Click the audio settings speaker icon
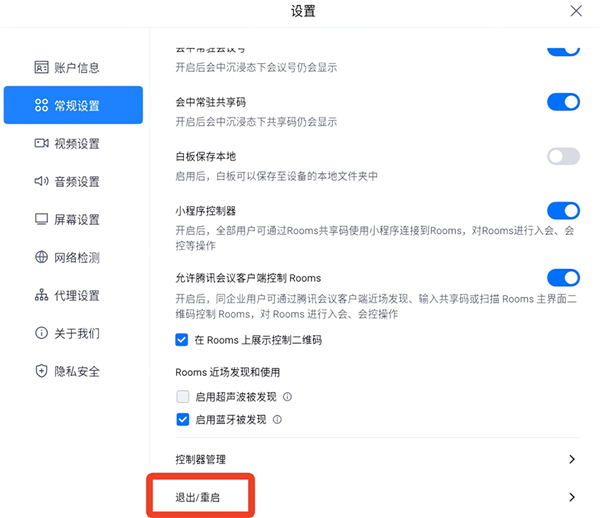Image resolution: width=600 pixels, height=518 pixels. 41,181
